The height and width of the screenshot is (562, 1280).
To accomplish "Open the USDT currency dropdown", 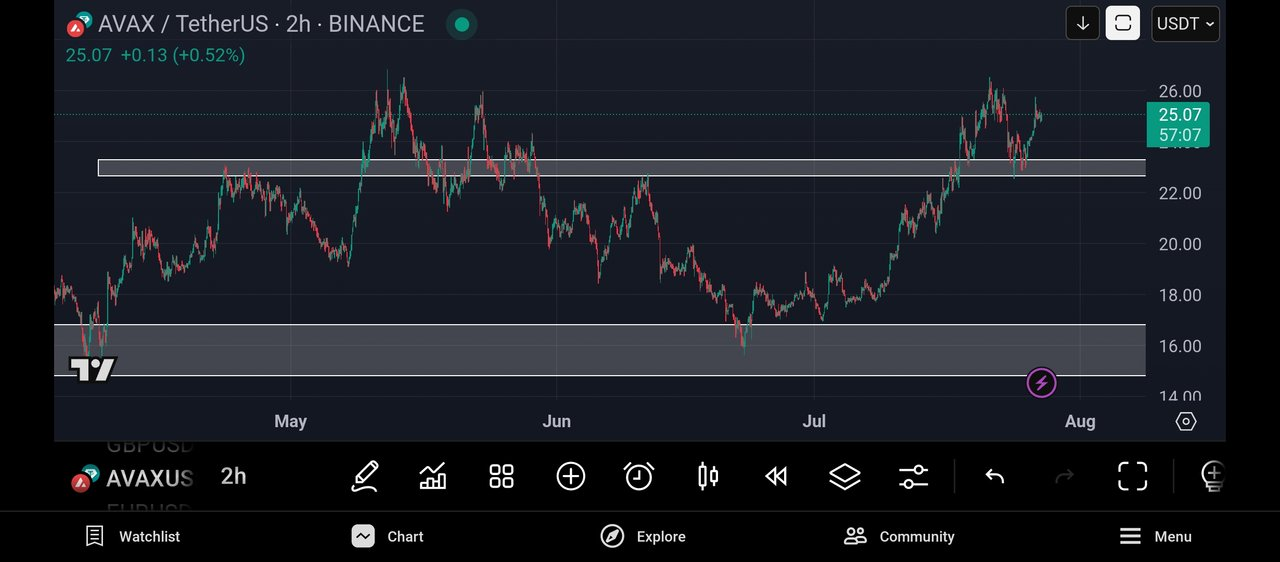I will click(1186, 23).
